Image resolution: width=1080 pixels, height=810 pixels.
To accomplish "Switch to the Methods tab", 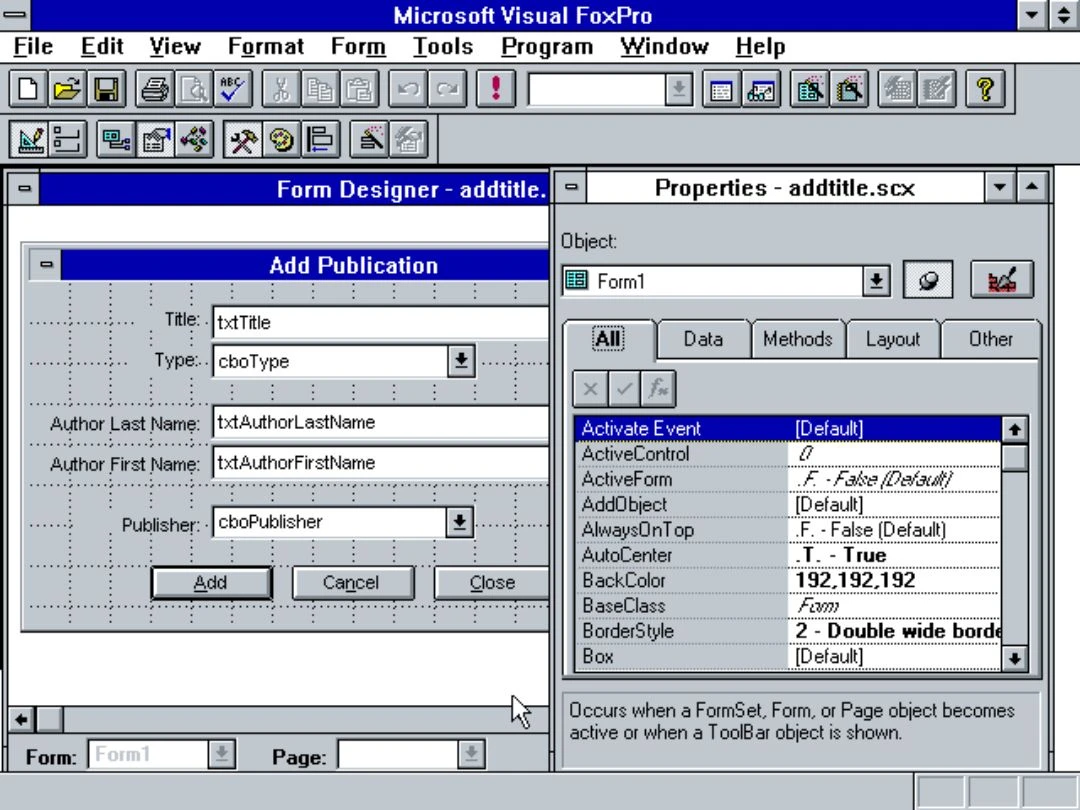I will pyautogui.click(x=797, y=339).
